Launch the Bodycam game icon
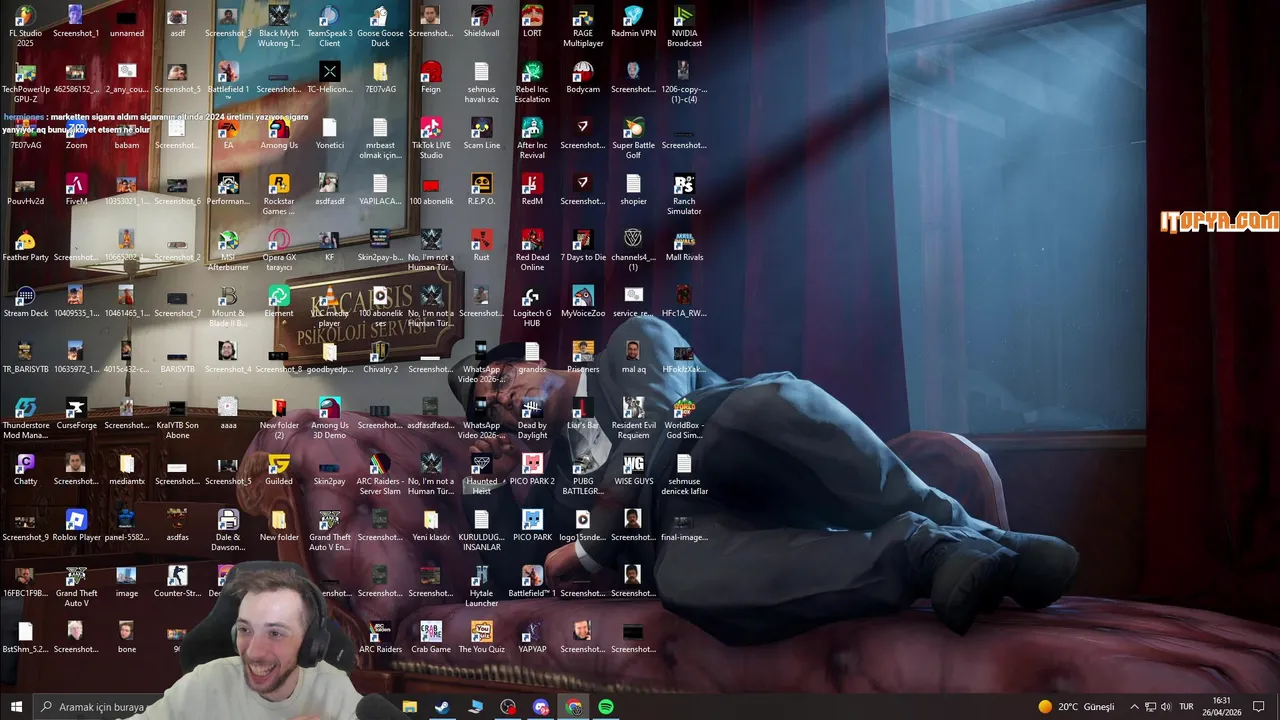Viewport: 1280px width, 720px height. point(583,77)
